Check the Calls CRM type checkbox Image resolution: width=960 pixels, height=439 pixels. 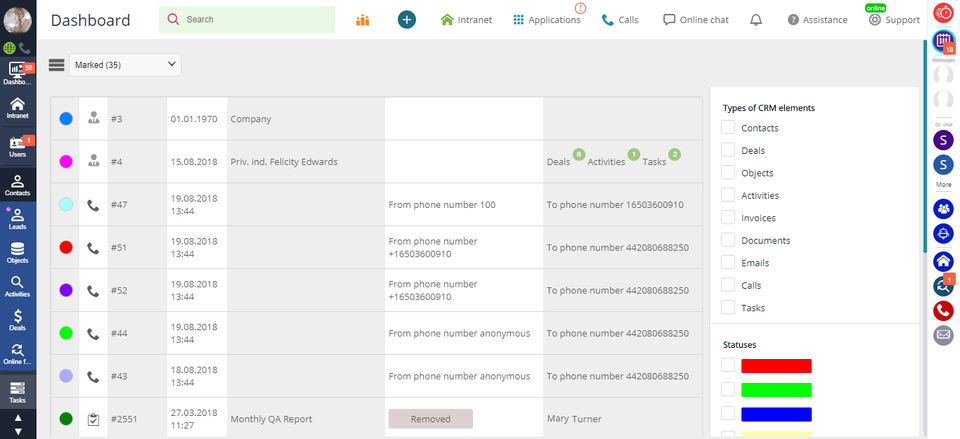click(x=728, y=285)
